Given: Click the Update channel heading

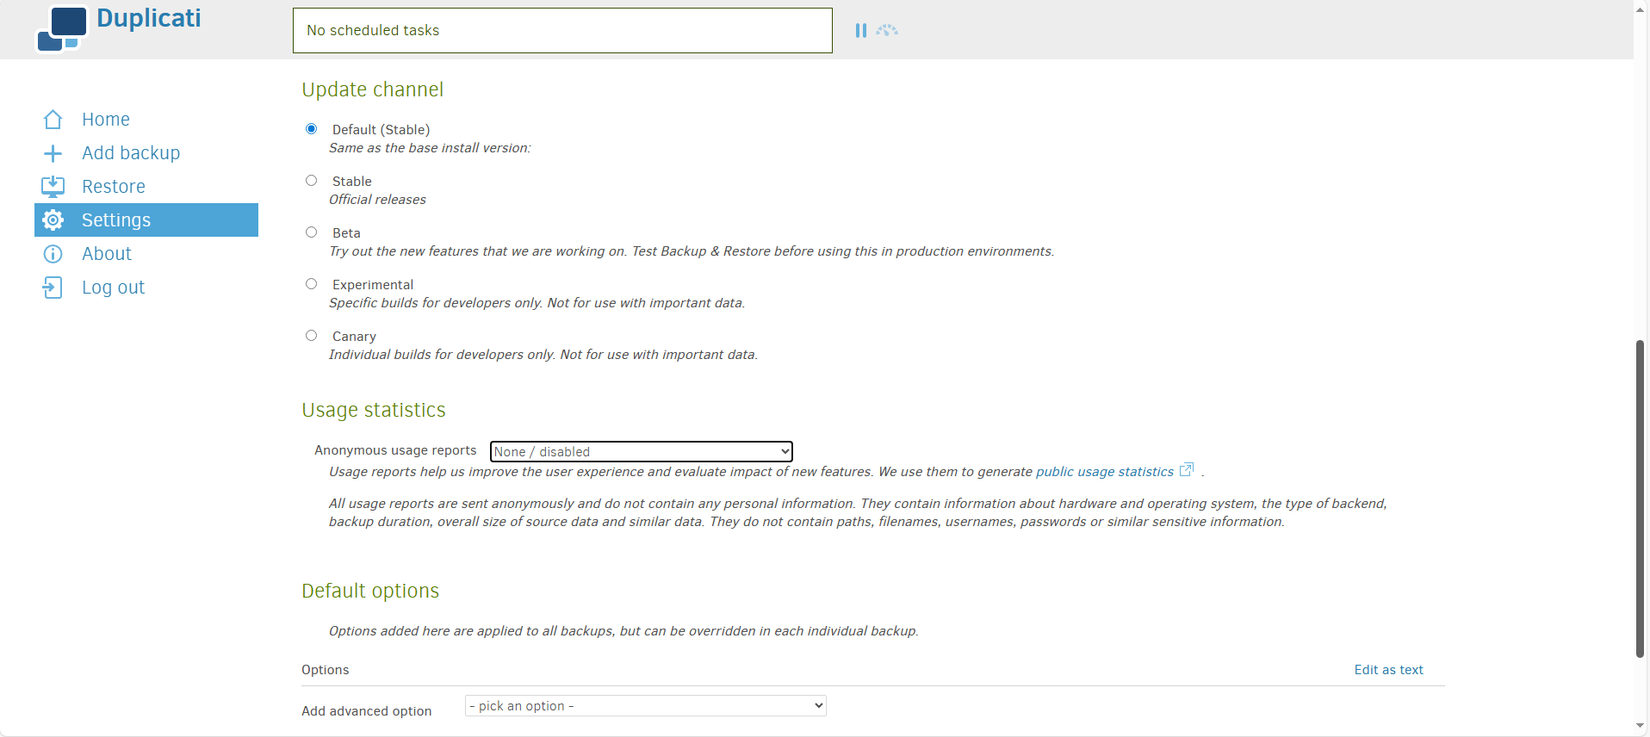Looking at the screenshot, I should (373, 90).
